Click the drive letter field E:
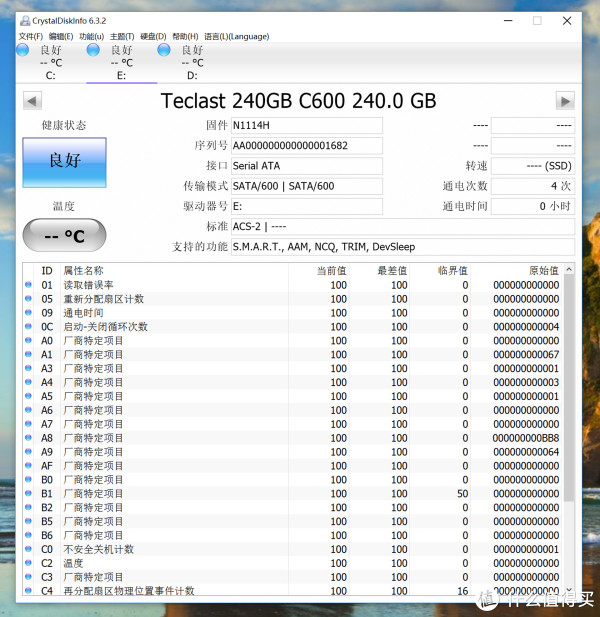The width and height of the screenshot is (600, 617). (307, 206)
